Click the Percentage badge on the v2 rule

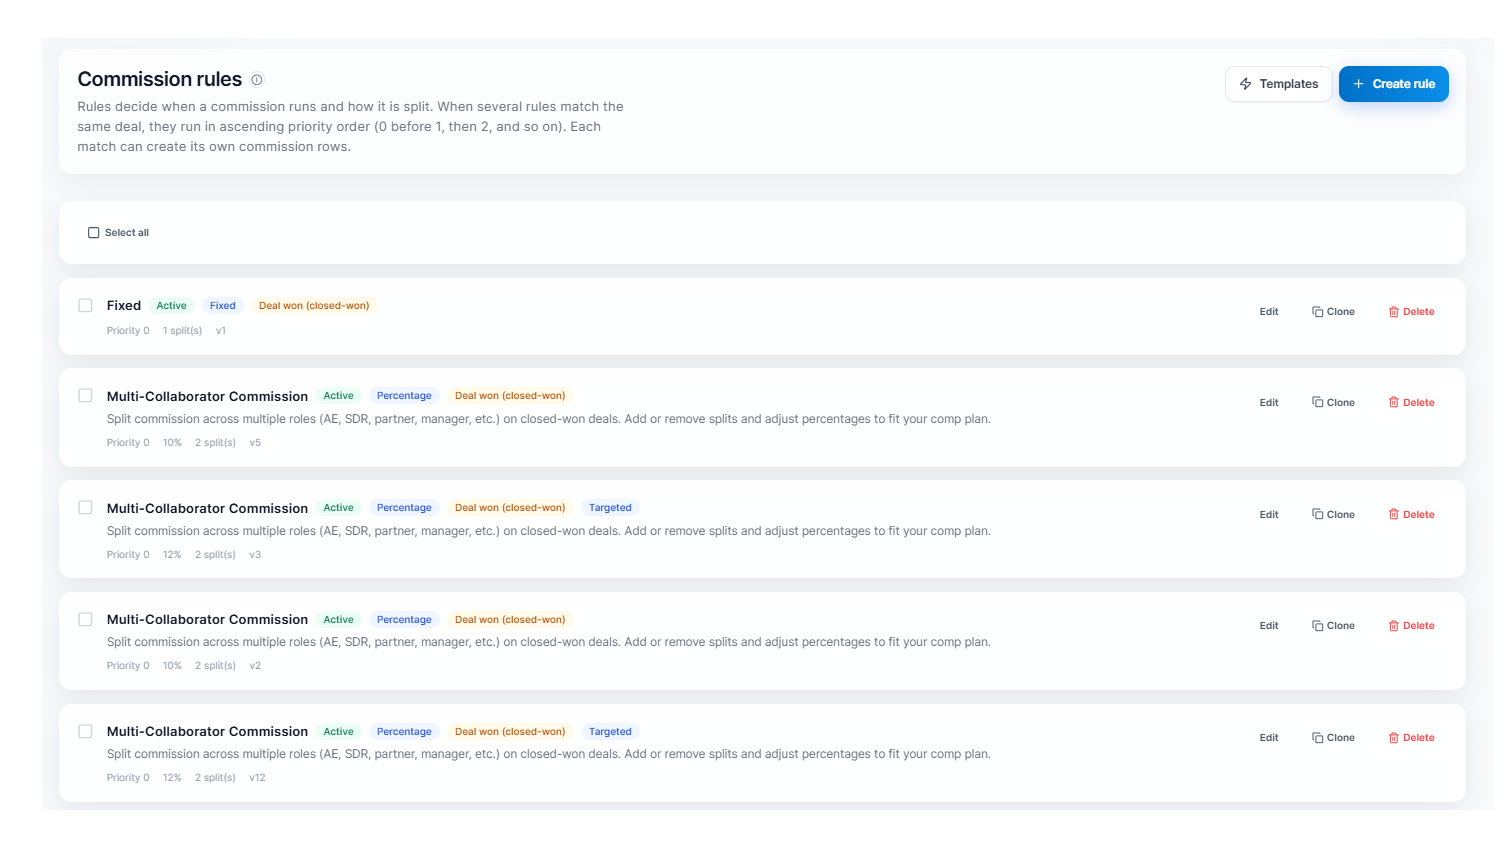click(404, 620)
